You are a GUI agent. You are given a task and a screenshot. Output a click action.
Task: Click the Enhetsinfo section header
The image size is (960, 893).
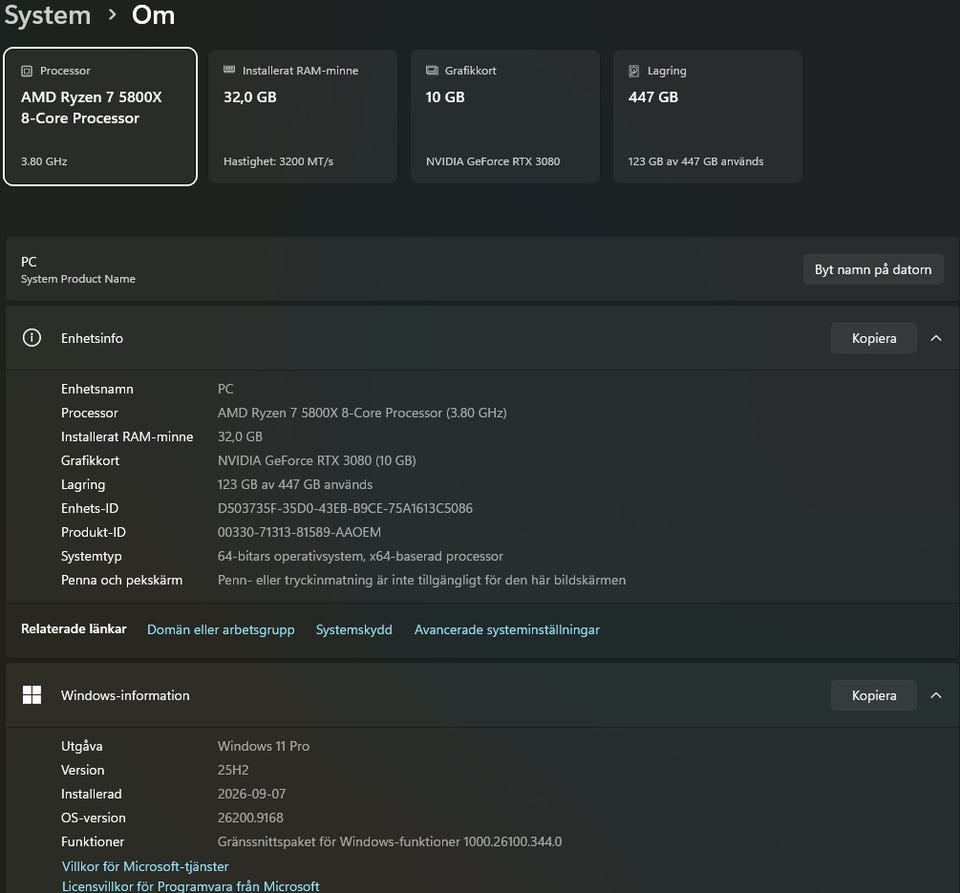point(481,338)
